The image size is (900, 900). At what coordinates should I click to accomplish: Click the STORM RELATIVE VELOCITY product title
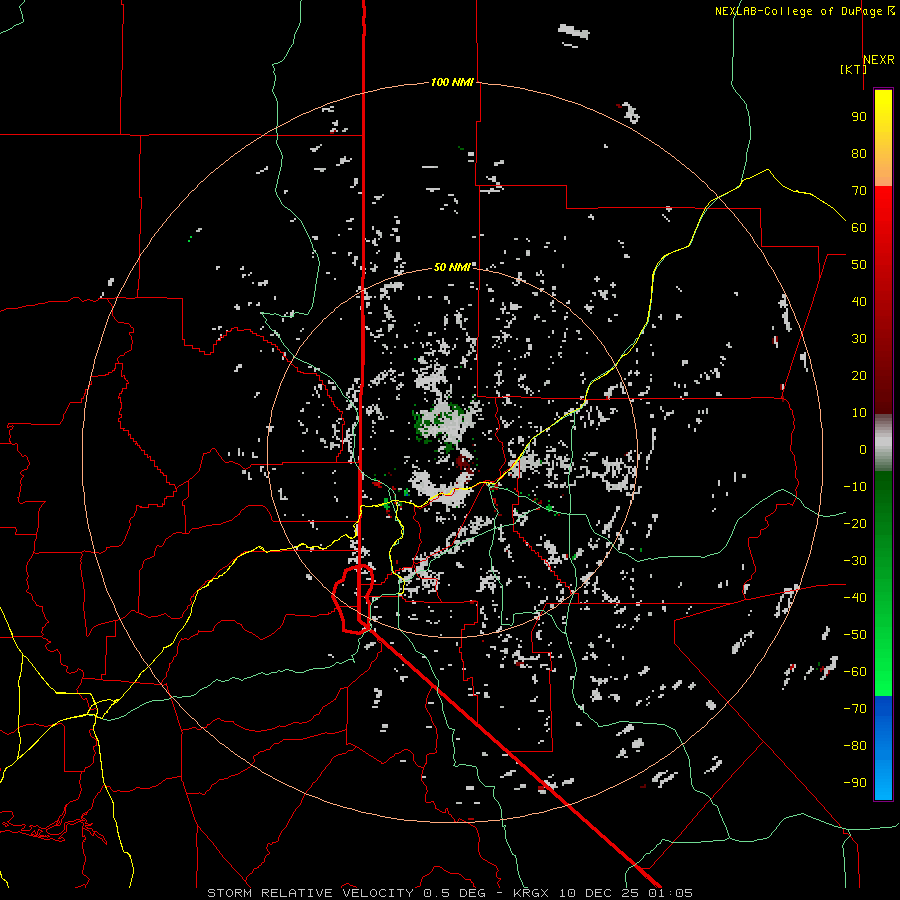[310, 893]
